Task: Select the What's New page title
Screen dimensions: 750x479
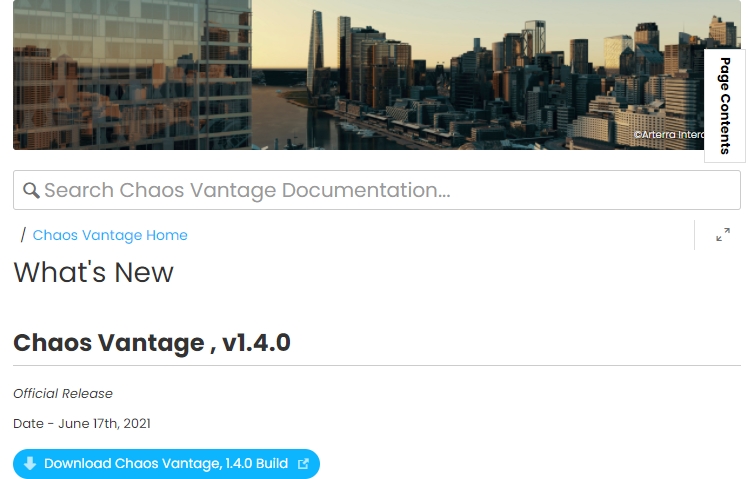Action: coord(93,272)
